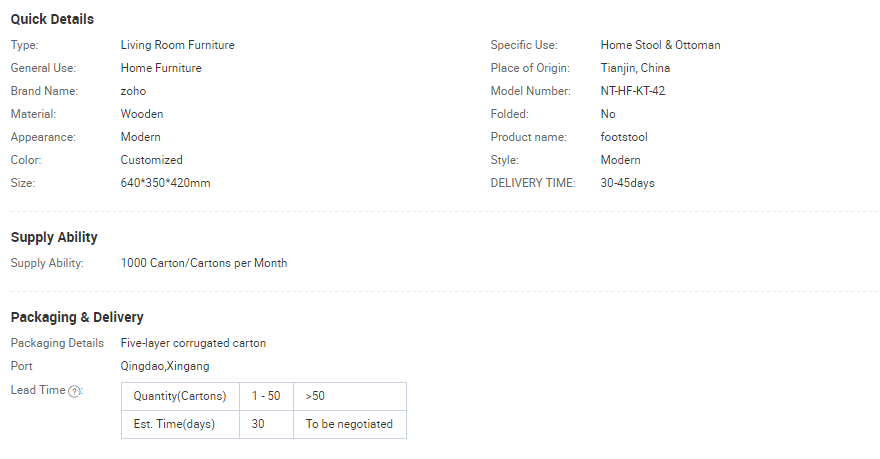The image size is (880, 459).
Task: Click the 640*350*420mm size value
Action: (165, 183)
